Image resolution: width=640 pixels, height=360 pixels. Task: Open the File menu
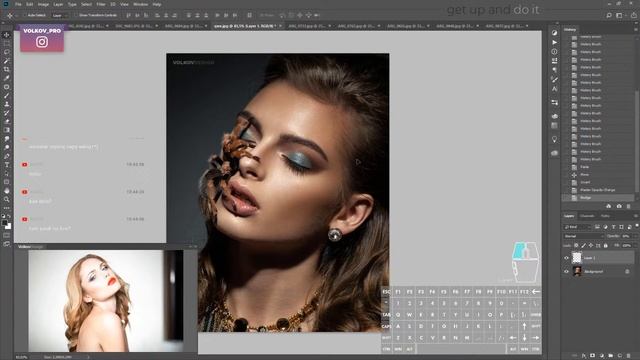click(18, 4)
